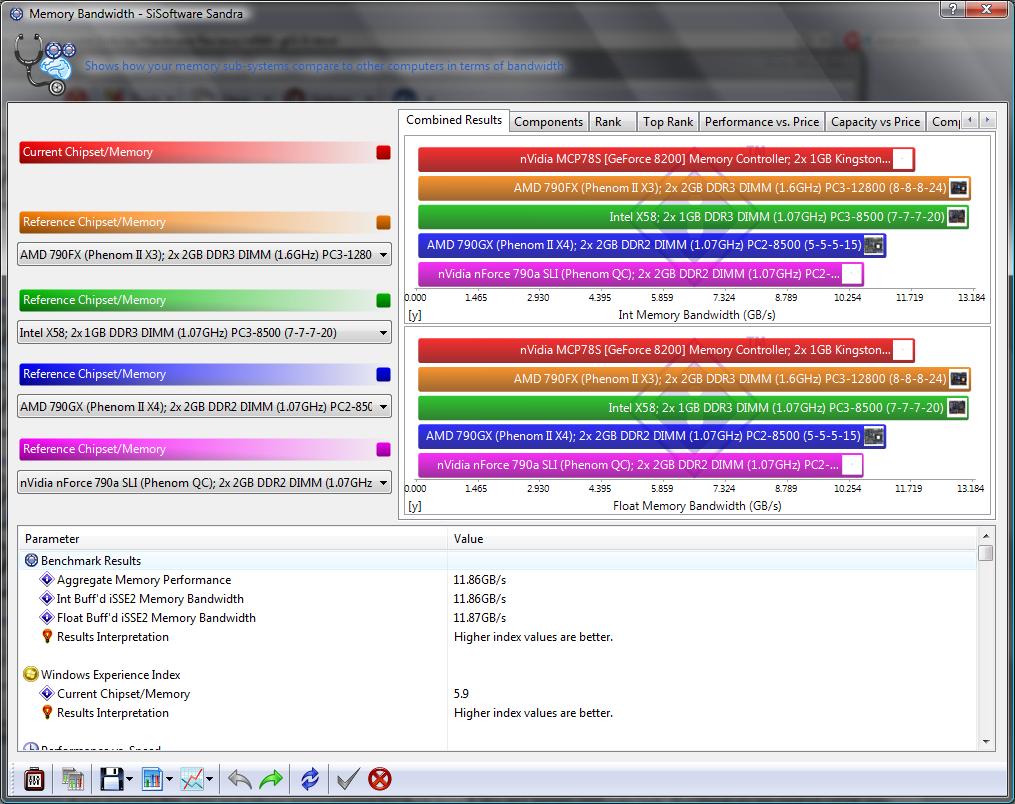This screenshot has height=804, width=1015.
Task: Click the diamond icon beside Int Buff'd iSSE2
Action: [x=47, y=599]
